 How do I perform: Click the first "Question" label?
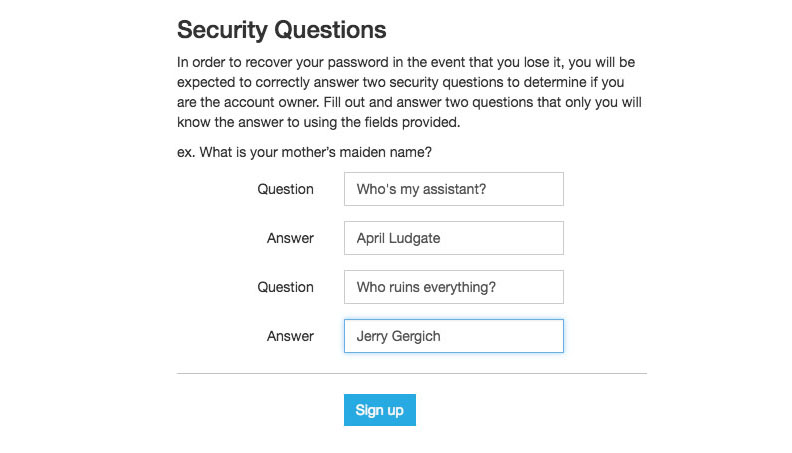285,189
